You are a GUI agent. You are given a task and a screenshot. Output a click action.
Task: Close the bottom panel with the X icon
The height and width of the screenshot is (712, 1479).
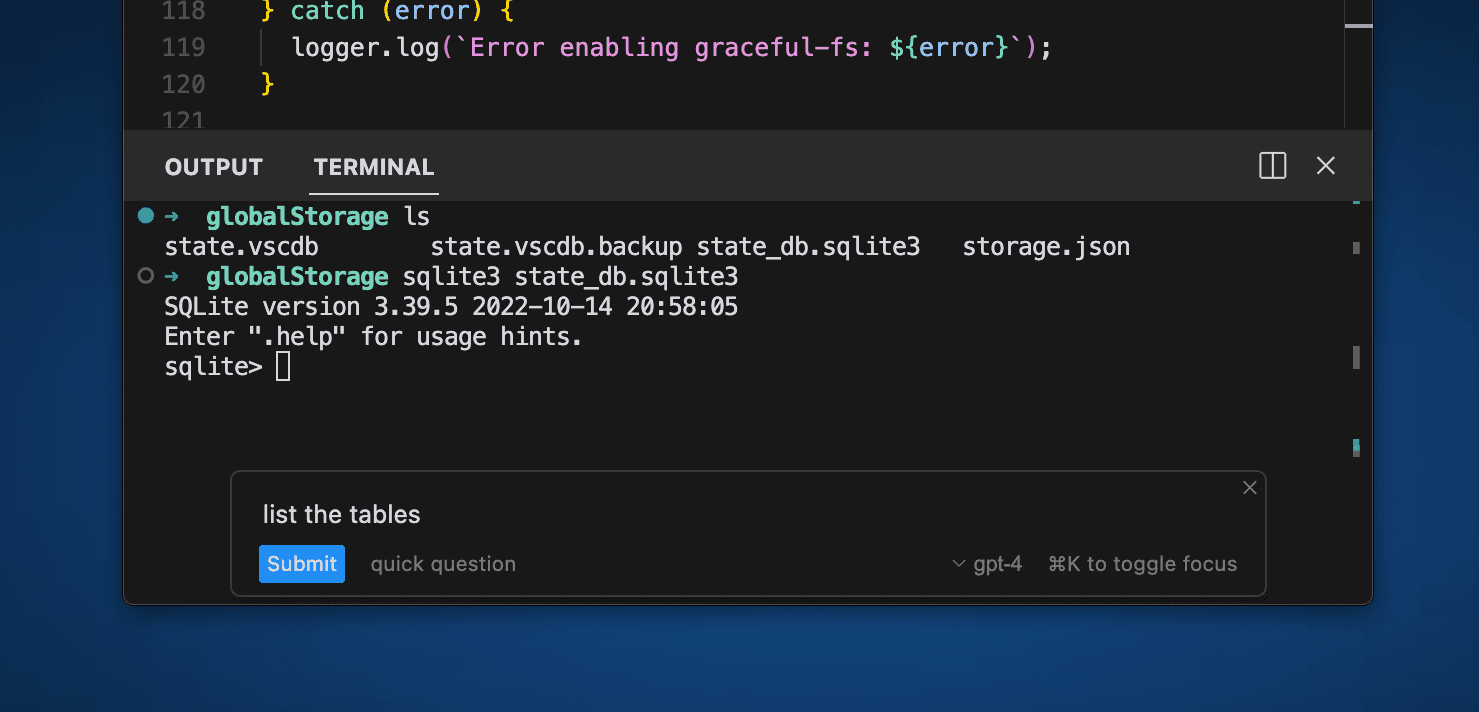[1326, 166]
